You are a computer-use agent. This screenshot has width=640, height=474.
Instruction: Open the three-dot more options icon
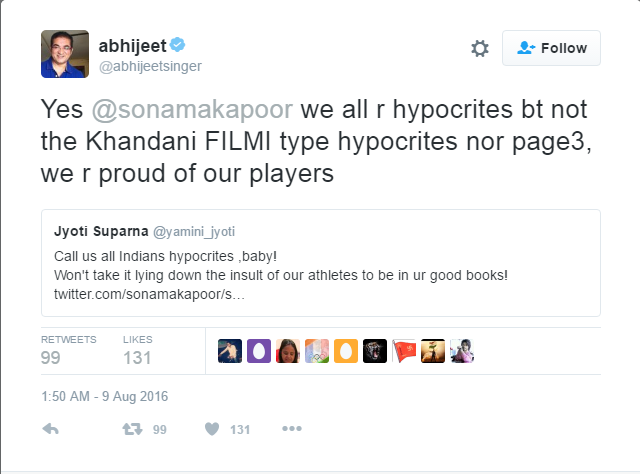(291, 429)
